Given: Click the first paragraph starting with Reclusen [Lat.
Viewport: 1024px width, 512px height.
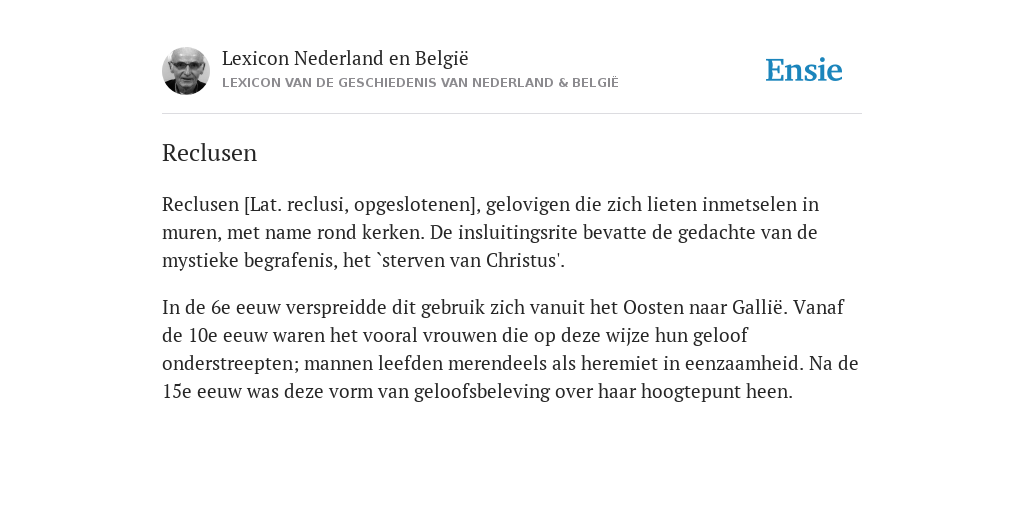Looking at the screenshot, I should 490,232.
